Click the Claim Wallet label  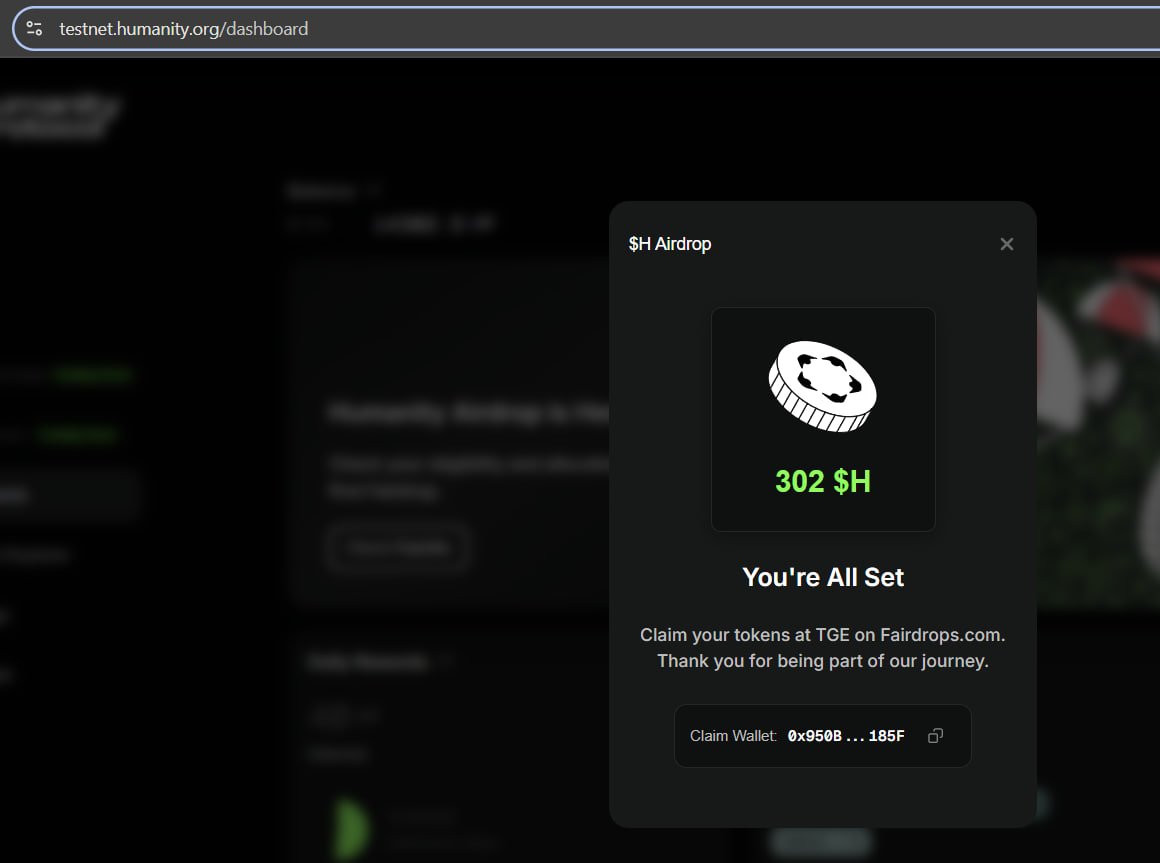(x=733, y=736)
